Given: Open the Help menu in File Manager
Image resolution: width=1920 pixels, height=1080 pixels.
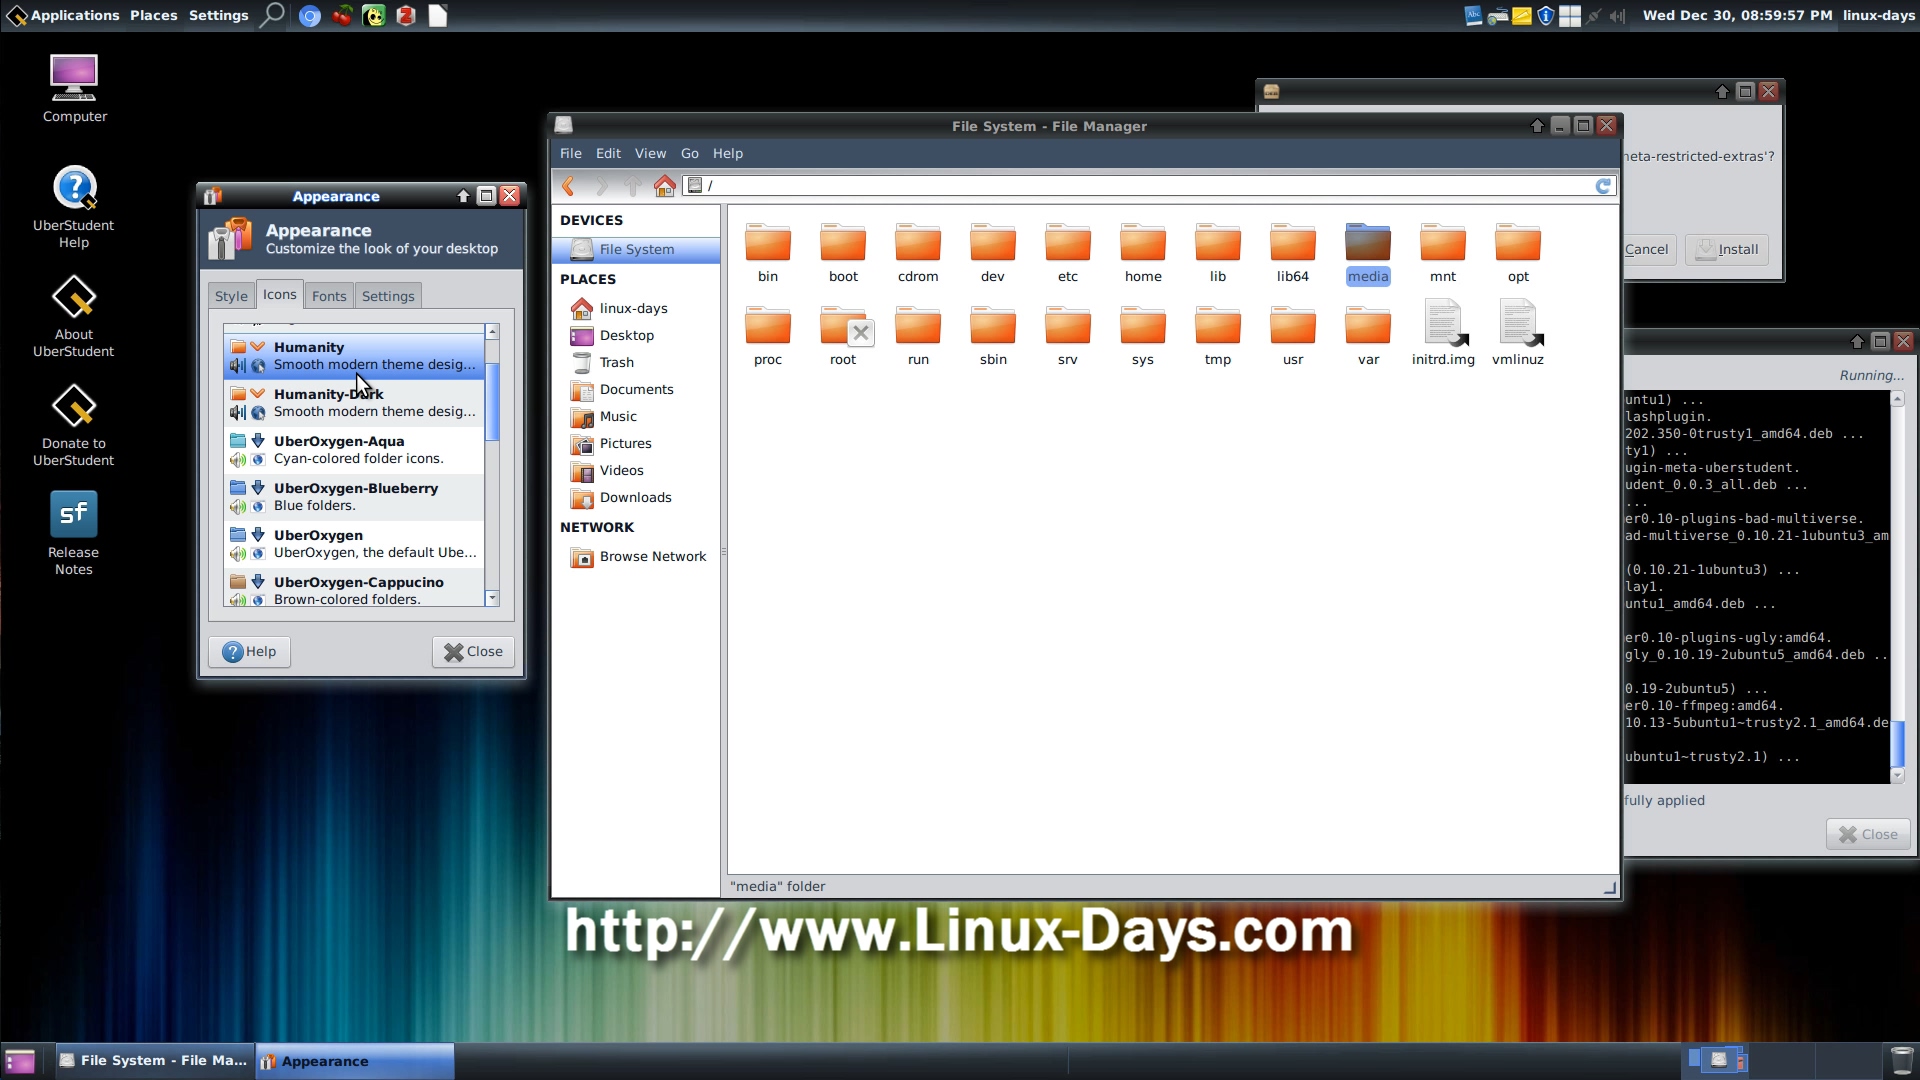Looking at the screenshot, I should (x=728, y=153).
